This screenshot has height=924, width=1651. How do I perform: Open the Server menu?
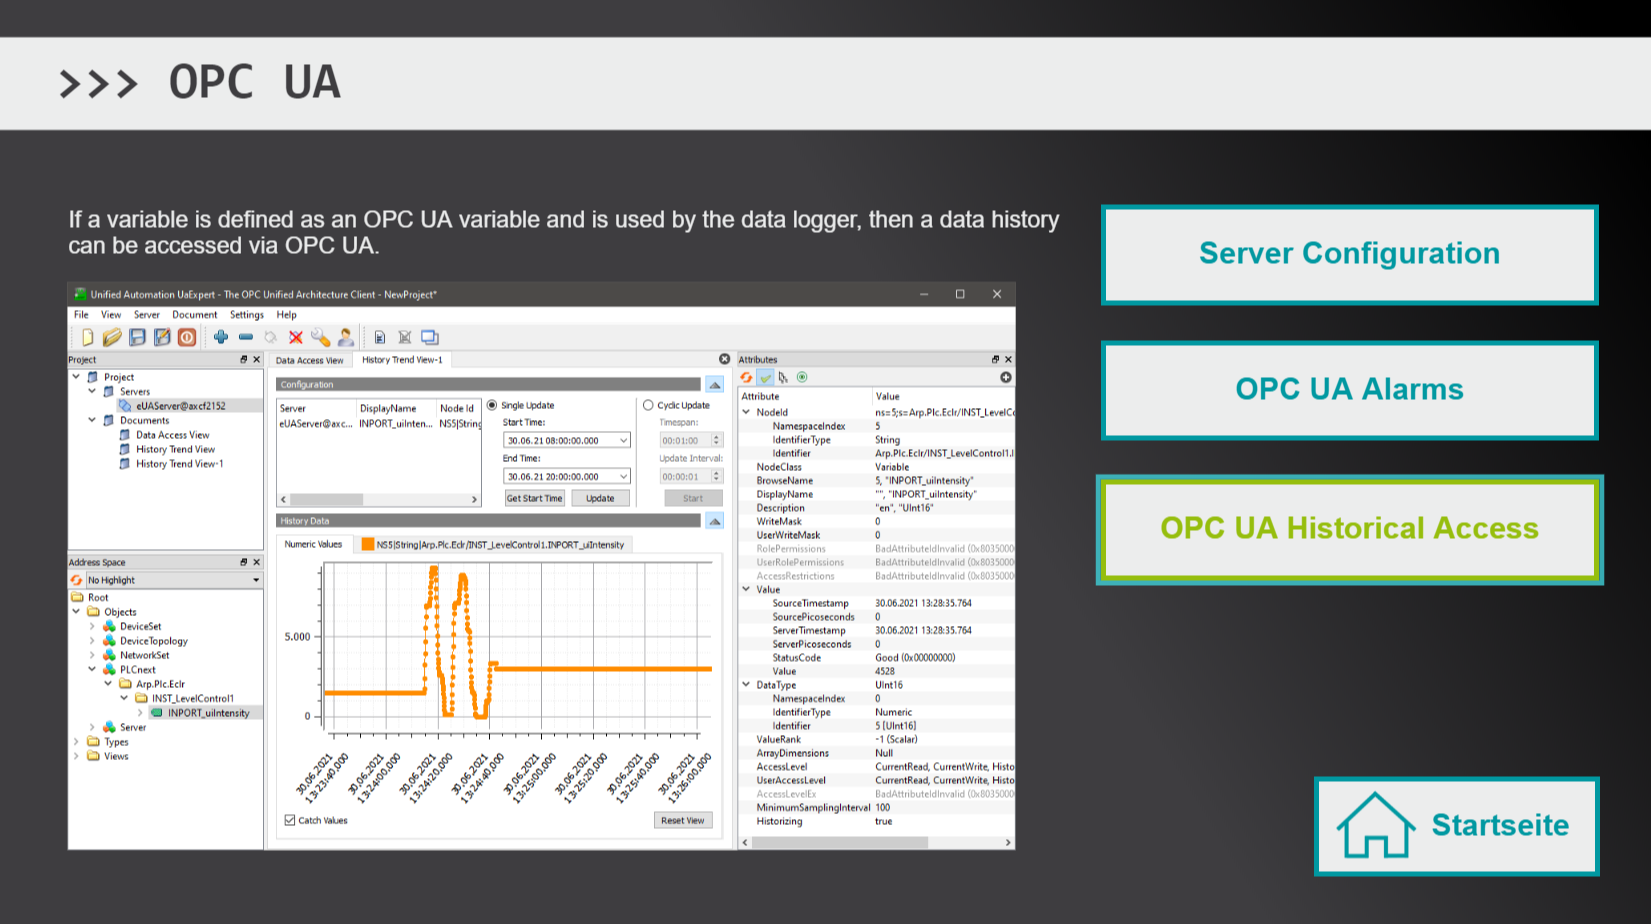click(147, 314)
